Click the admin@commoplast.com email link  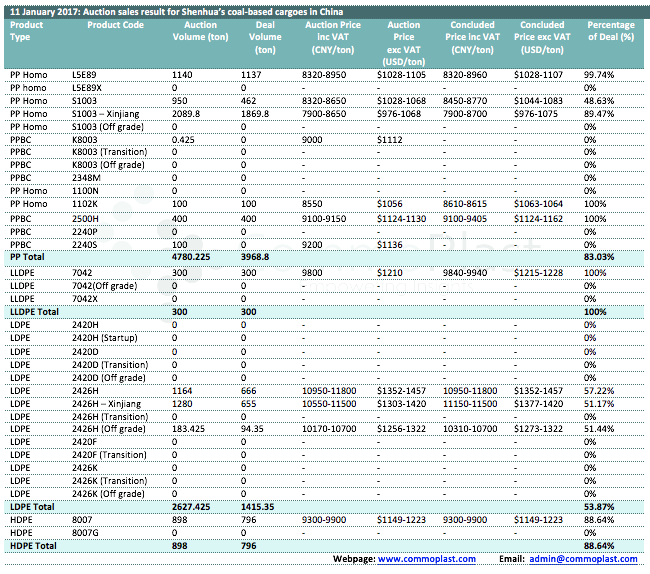[x=585, y=558]
